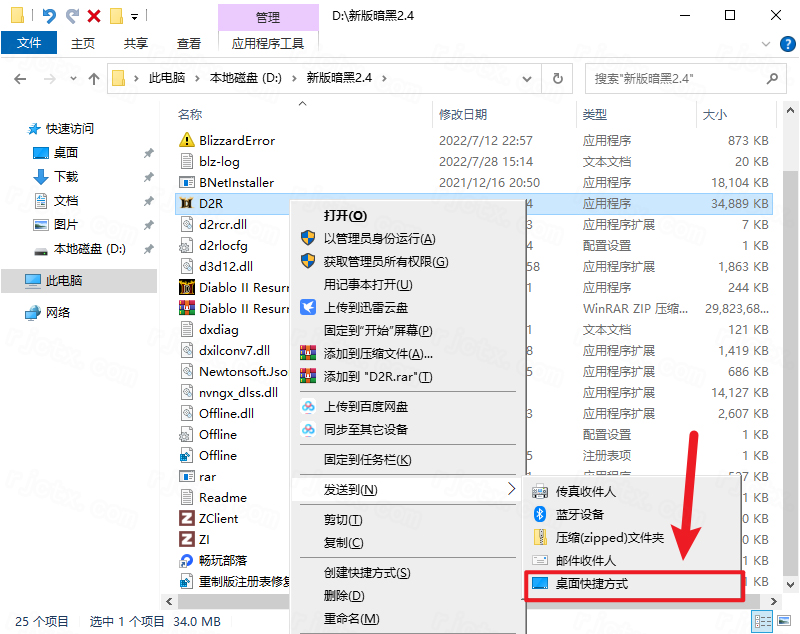Choose 创建快捷方式(S) in context menu
The width and height of the screenshot is (800, 634).
coord(367,572)
